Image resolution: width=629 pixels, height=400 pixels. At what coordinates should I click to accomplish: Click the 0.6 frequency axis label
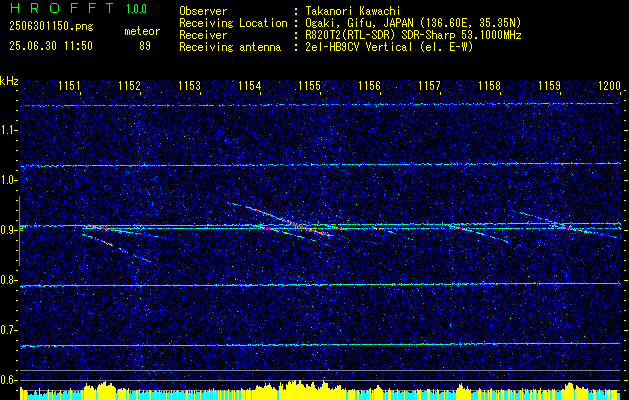[x=8, y=380]
